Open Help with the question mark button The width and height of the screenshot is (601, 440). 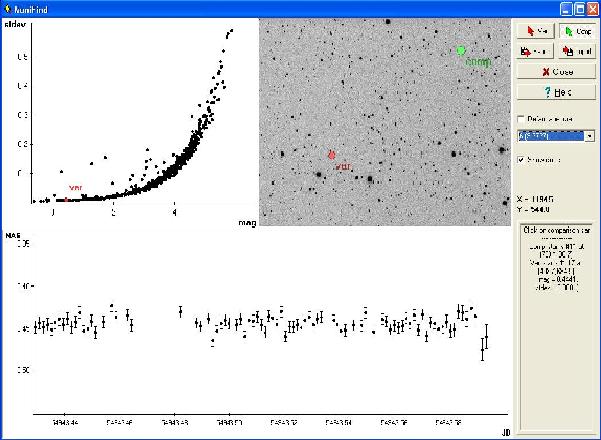pyautogui.click(x=556, y=92)
